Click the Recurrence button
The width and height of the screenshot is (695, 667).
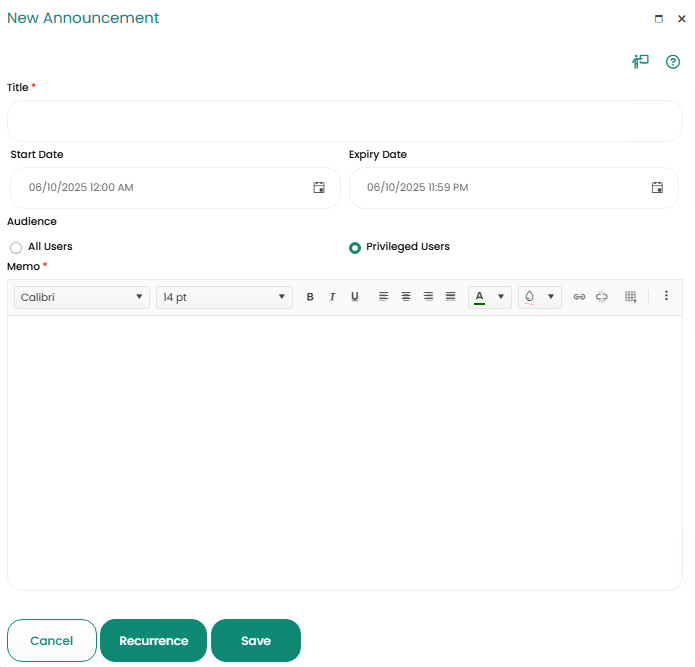(153, 641)
